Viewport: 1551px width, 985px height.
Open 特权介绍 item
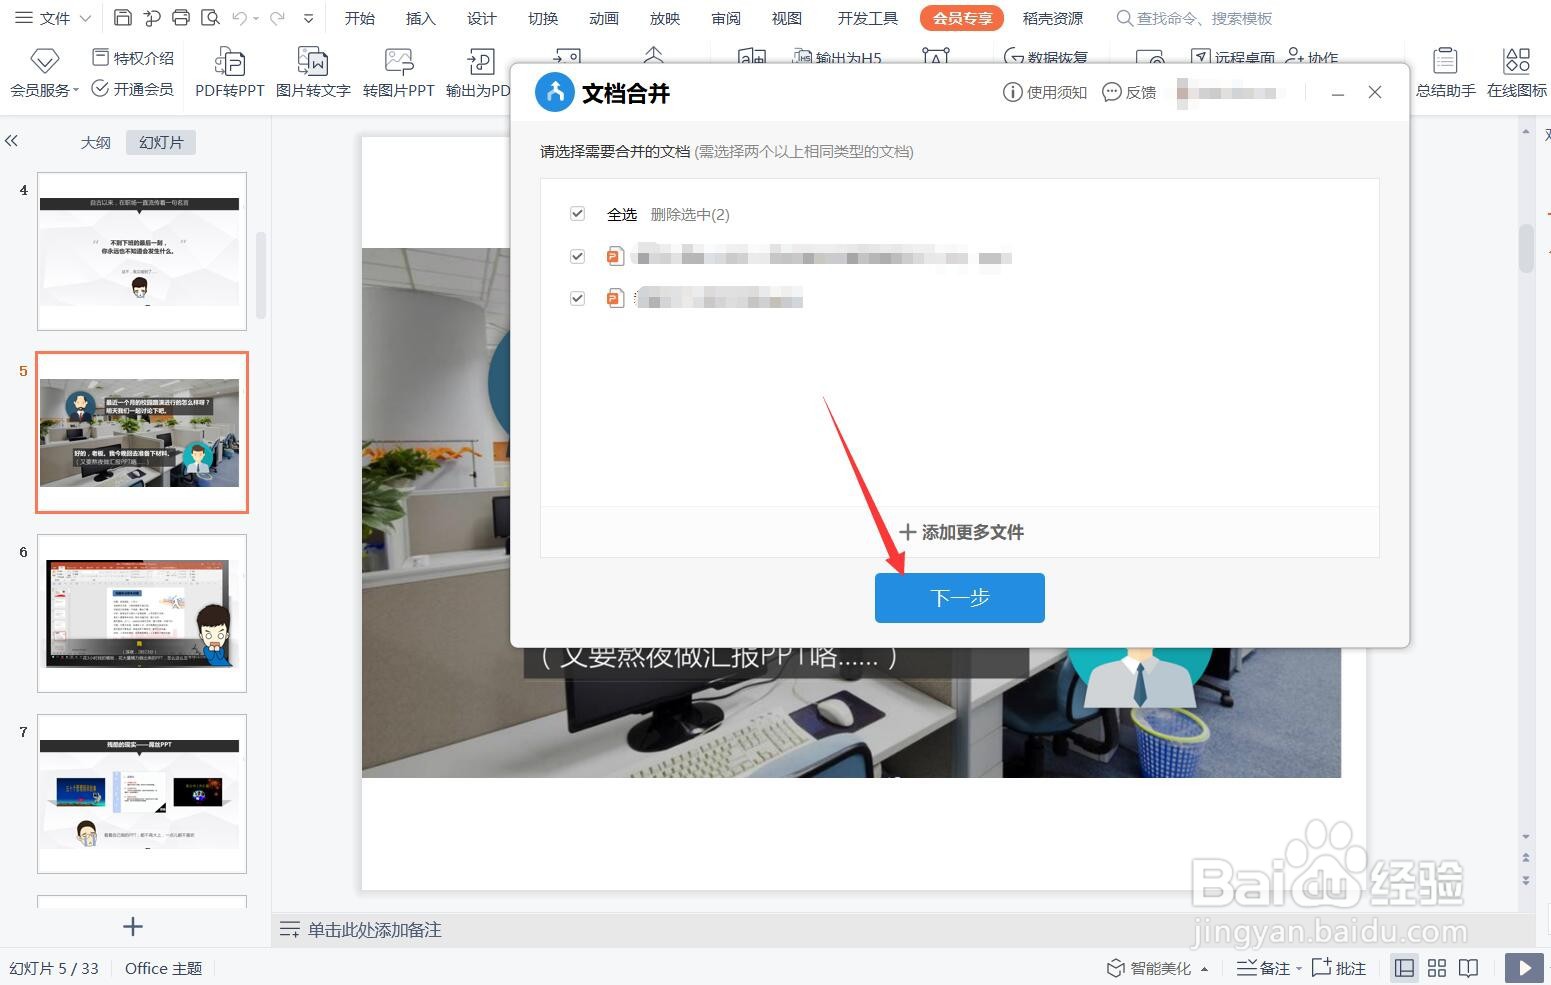click(x=133, y=58)
